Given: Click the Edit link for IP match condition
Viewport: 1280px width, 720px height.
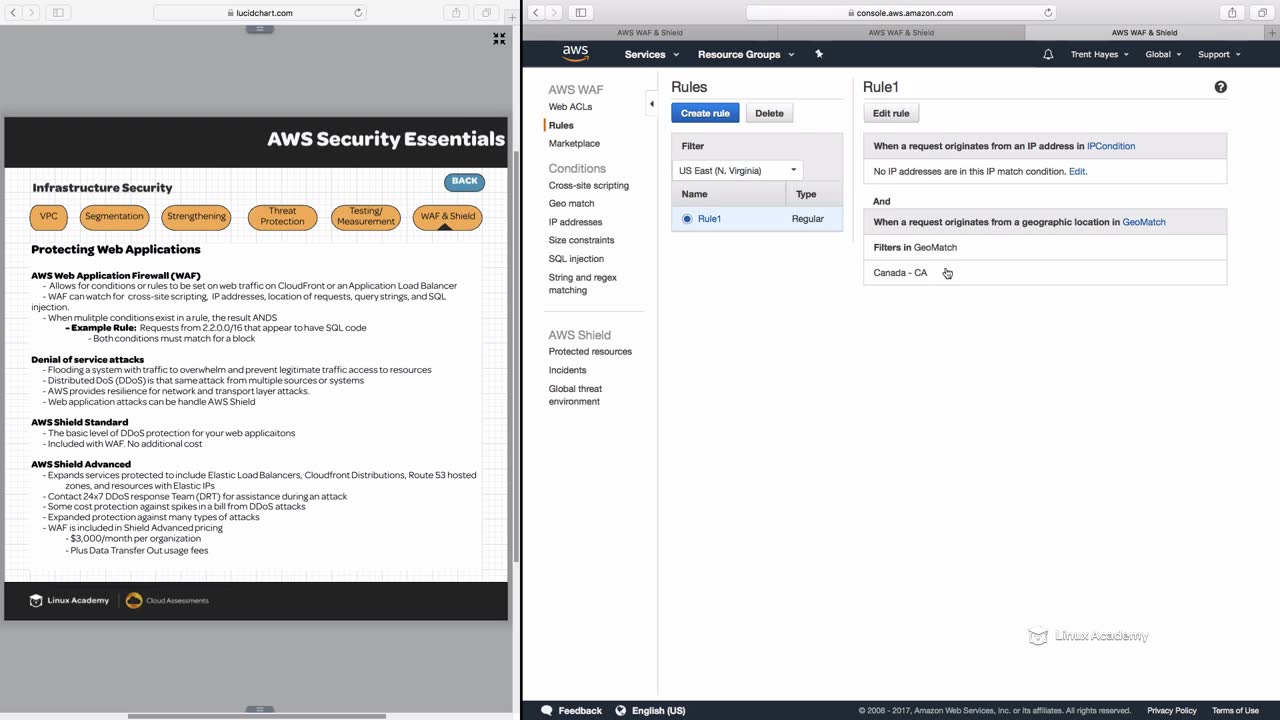Looking at the screenshot, I should click(x=1077, y=171).
